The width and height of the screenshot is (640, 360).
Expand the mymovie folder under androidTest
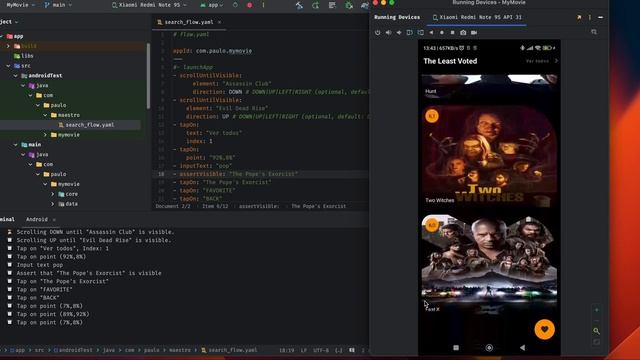coord(45,135)
